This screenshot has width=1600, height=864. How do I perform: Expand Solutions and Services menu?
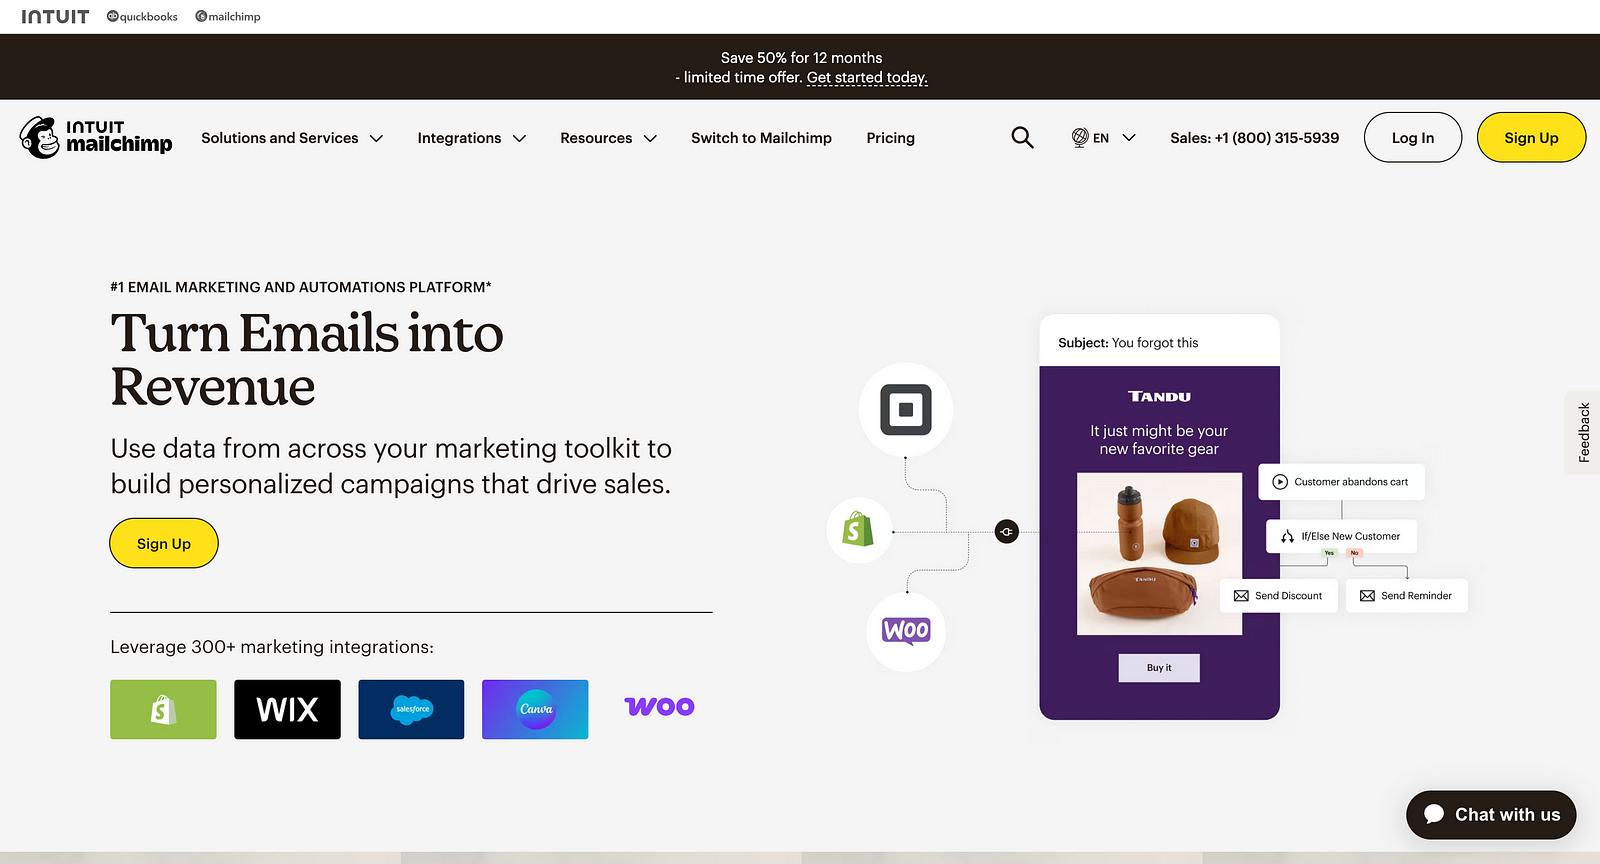pyautogui.click(x=292, y=138)
